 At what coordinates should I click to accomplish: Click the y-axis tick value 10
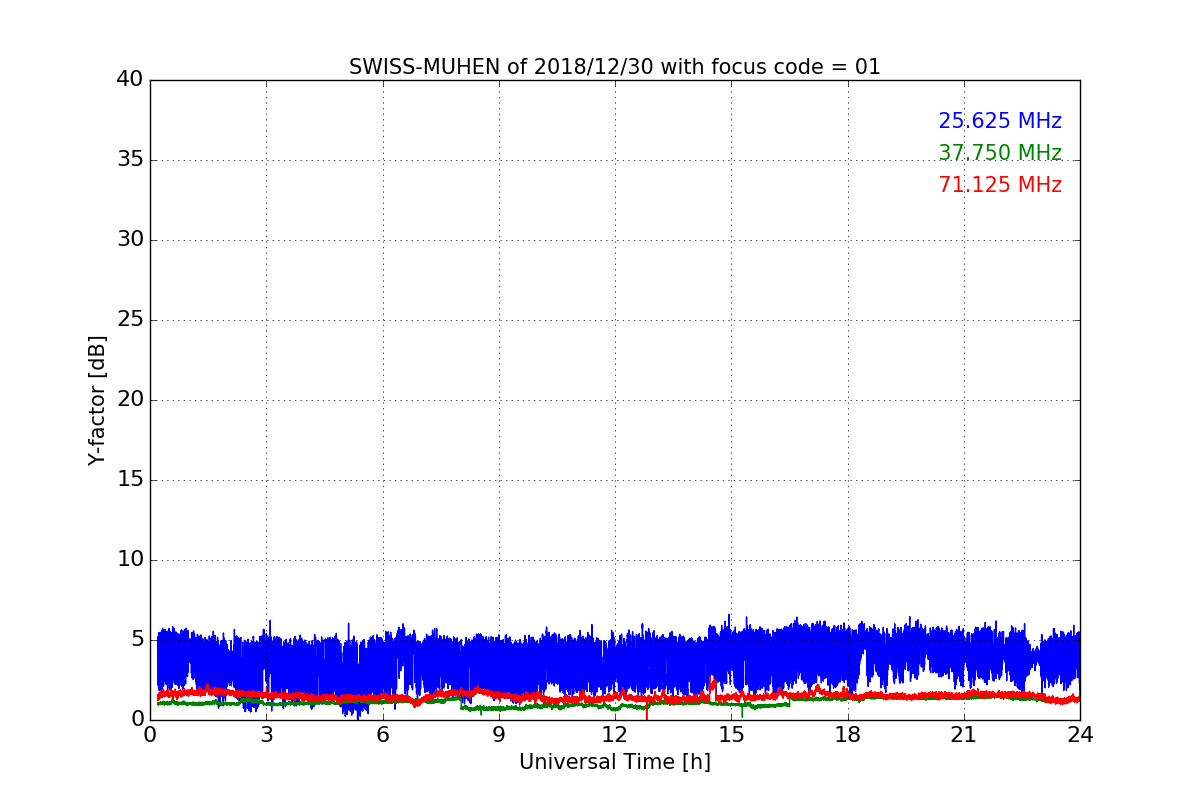(x=130, y=559)
